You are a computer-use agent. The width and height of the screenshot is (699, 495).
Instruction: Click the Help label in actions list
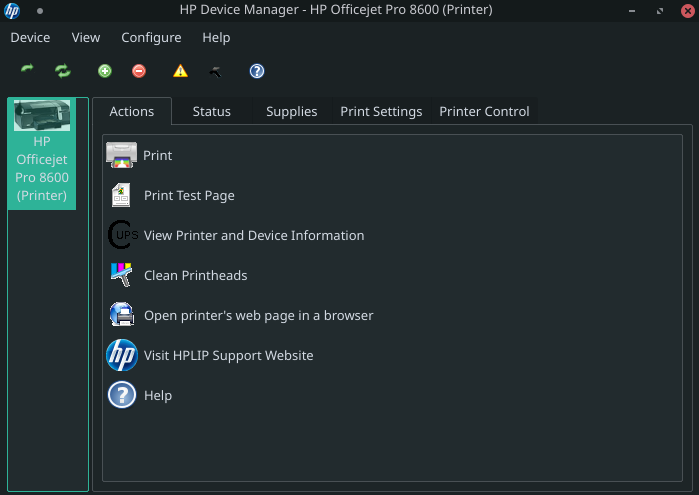click(158, 396)
